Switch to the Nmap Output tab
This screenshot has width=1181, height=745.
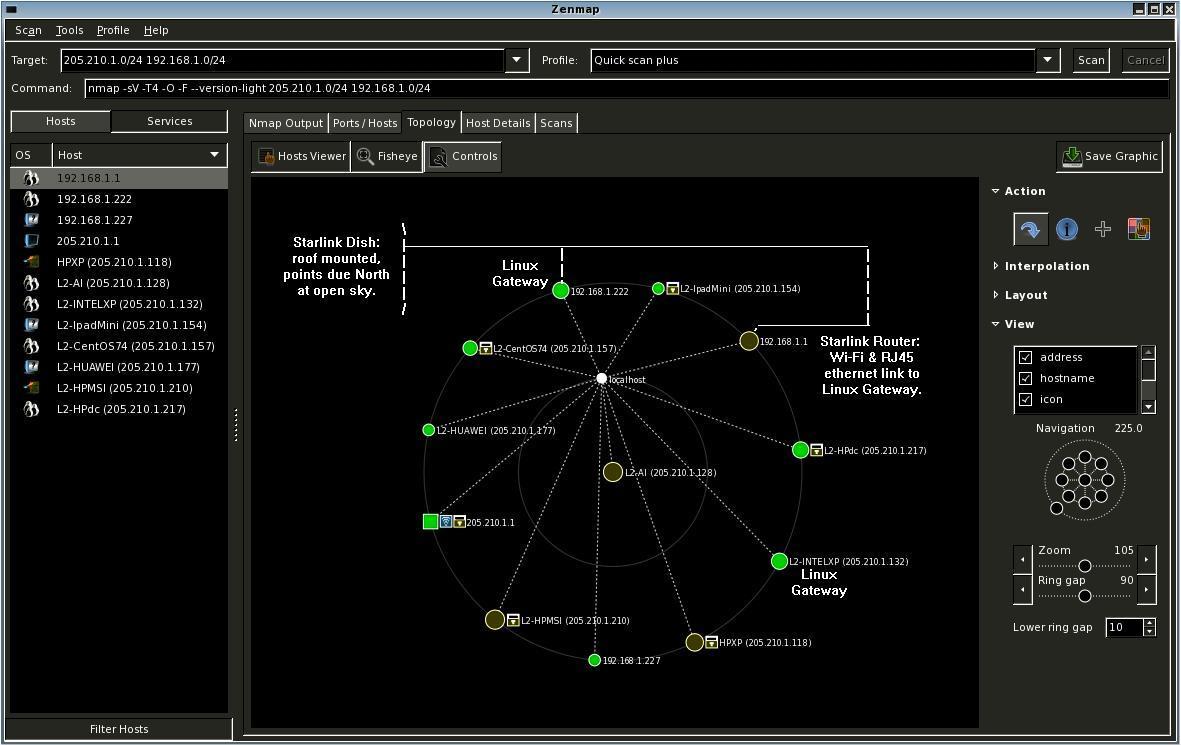(x=285, y=123)
